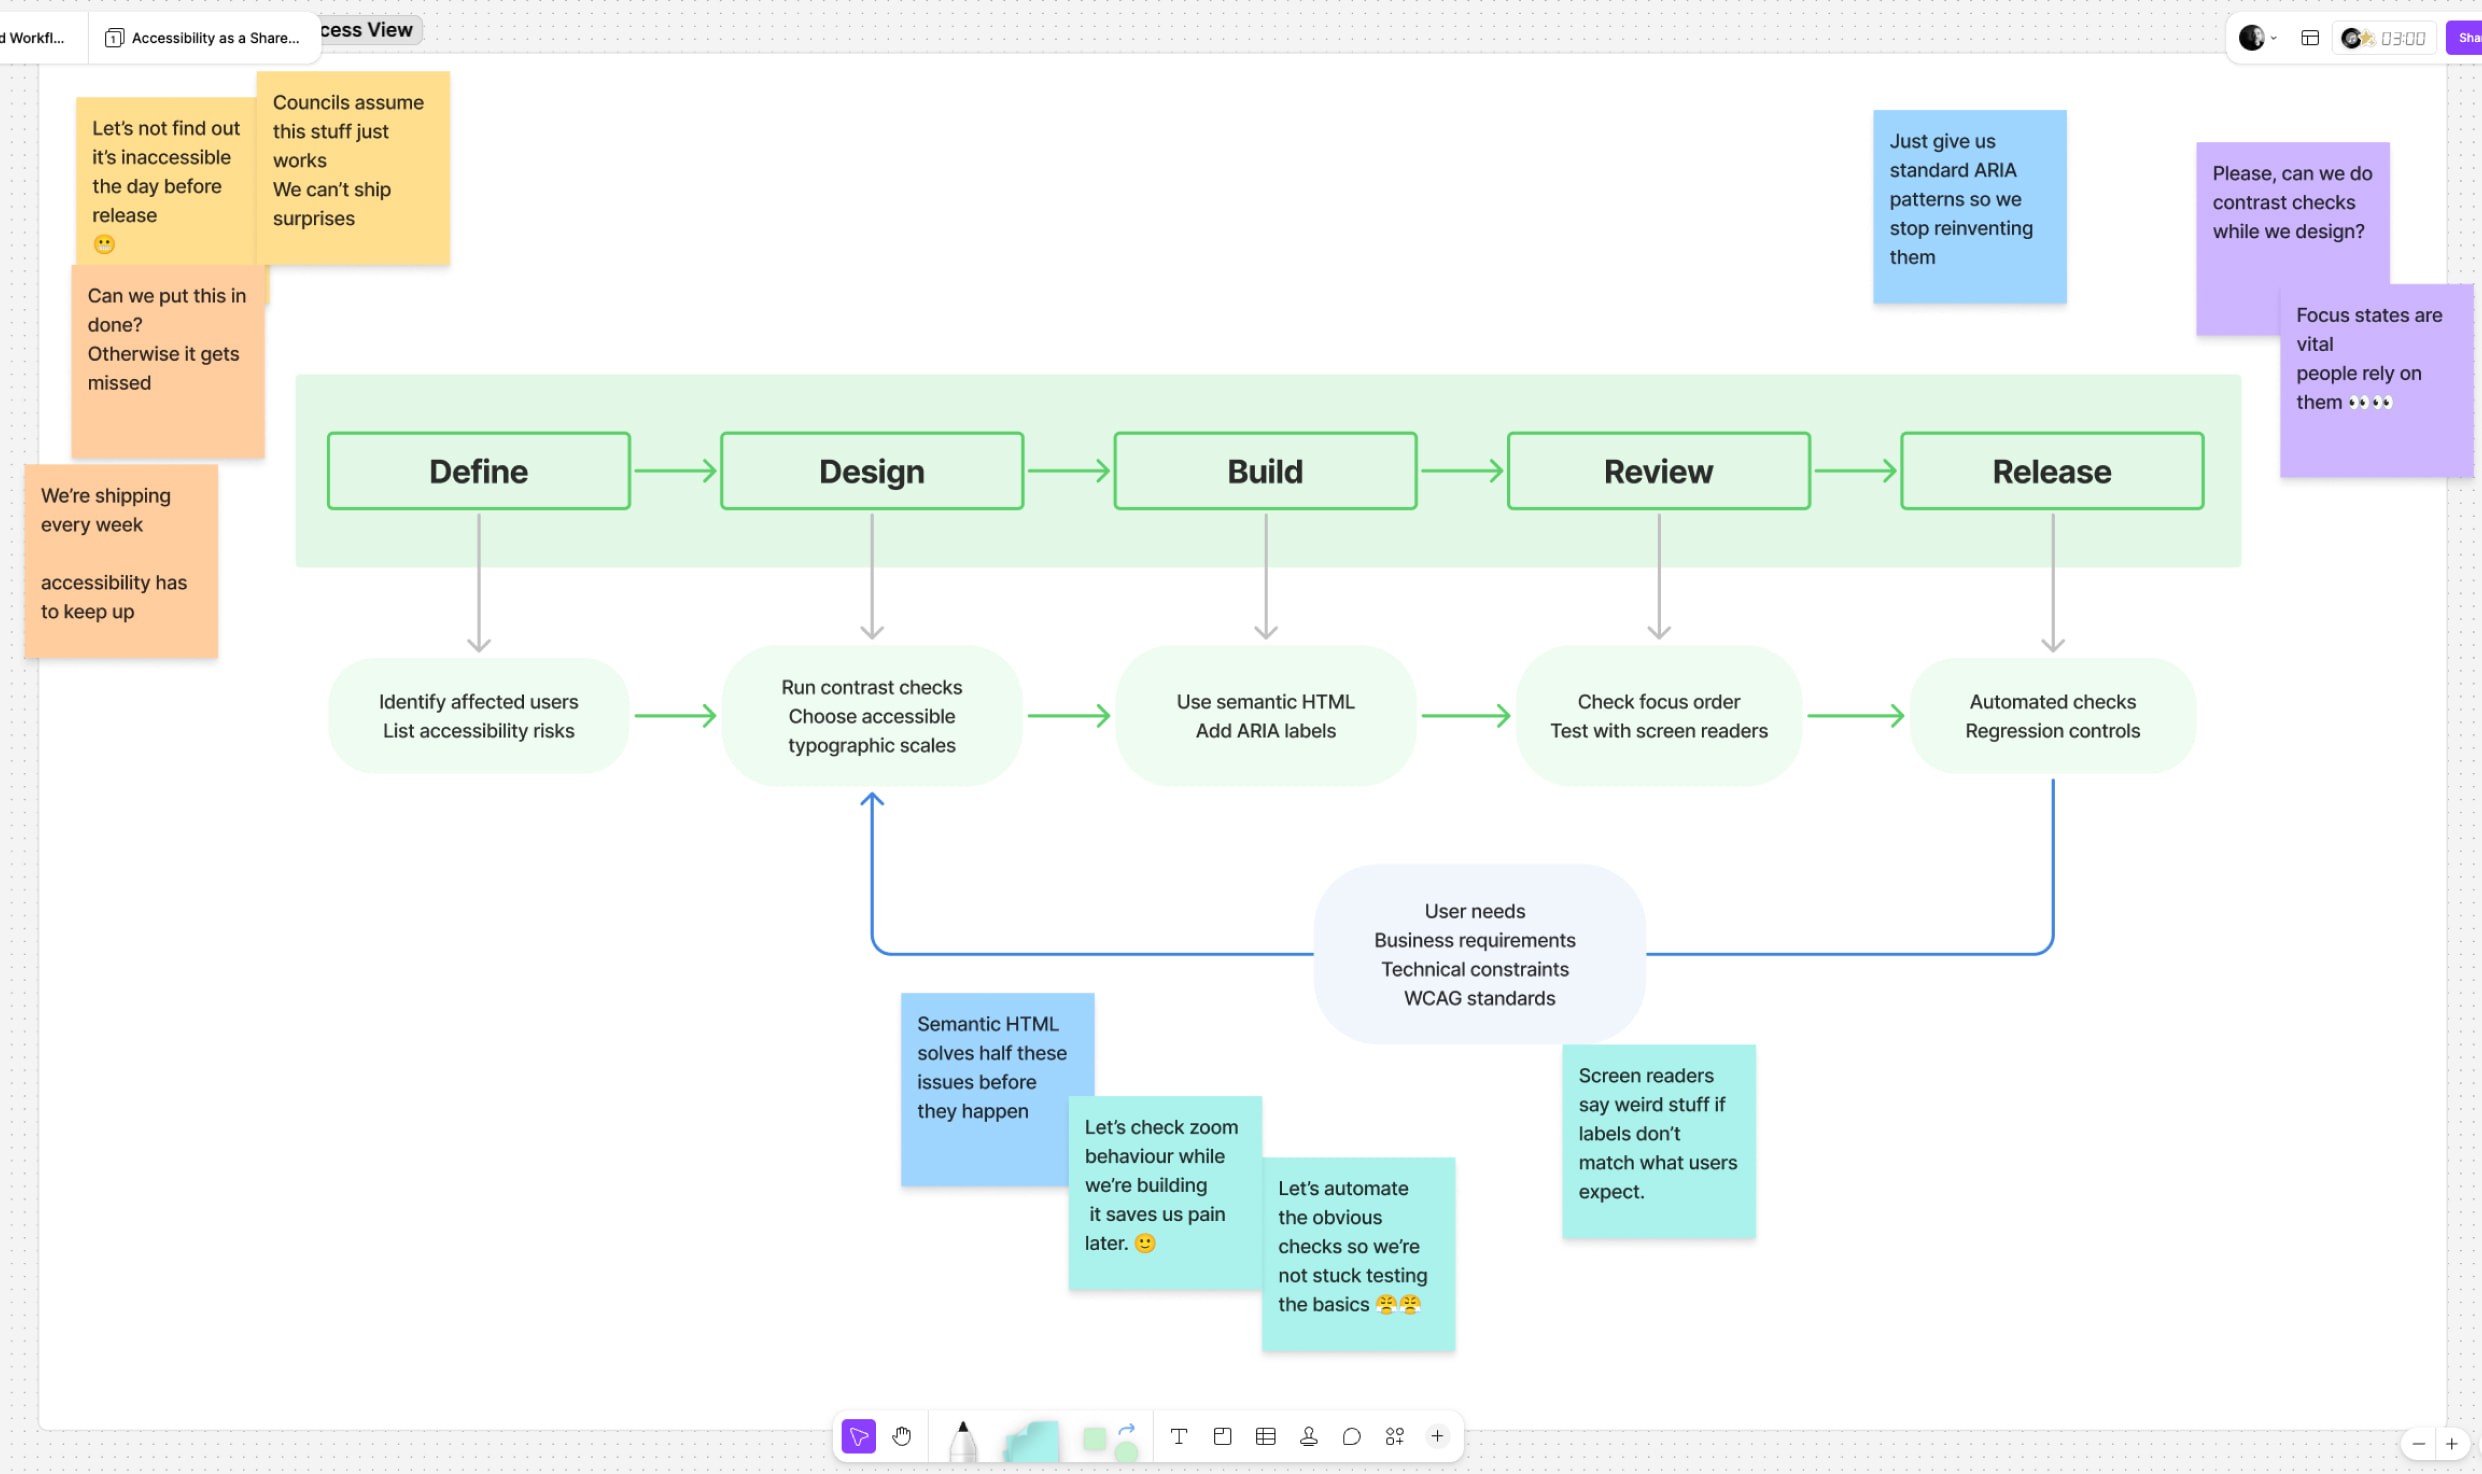The width and height of the screenshot is (2482, 1474).
Task: Open widgets and templates icon
Action: pyautogui.click(x=1394, y=1437)
